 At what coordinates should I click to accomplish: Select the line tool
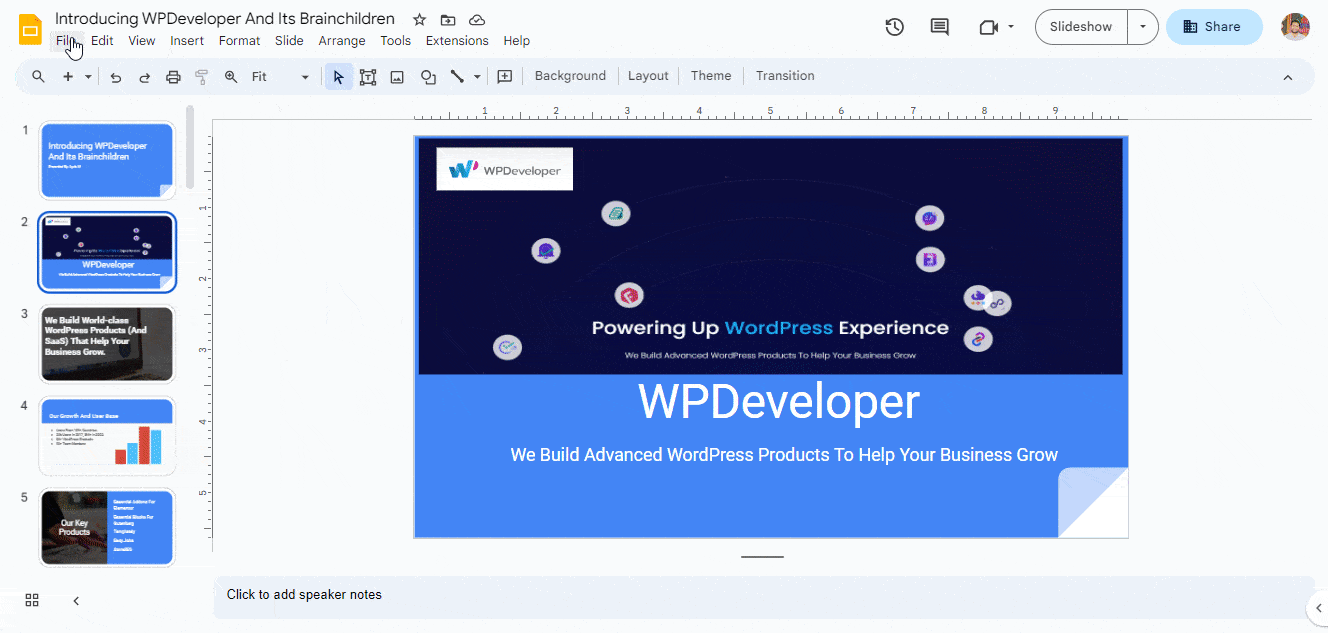pos(457,76)
